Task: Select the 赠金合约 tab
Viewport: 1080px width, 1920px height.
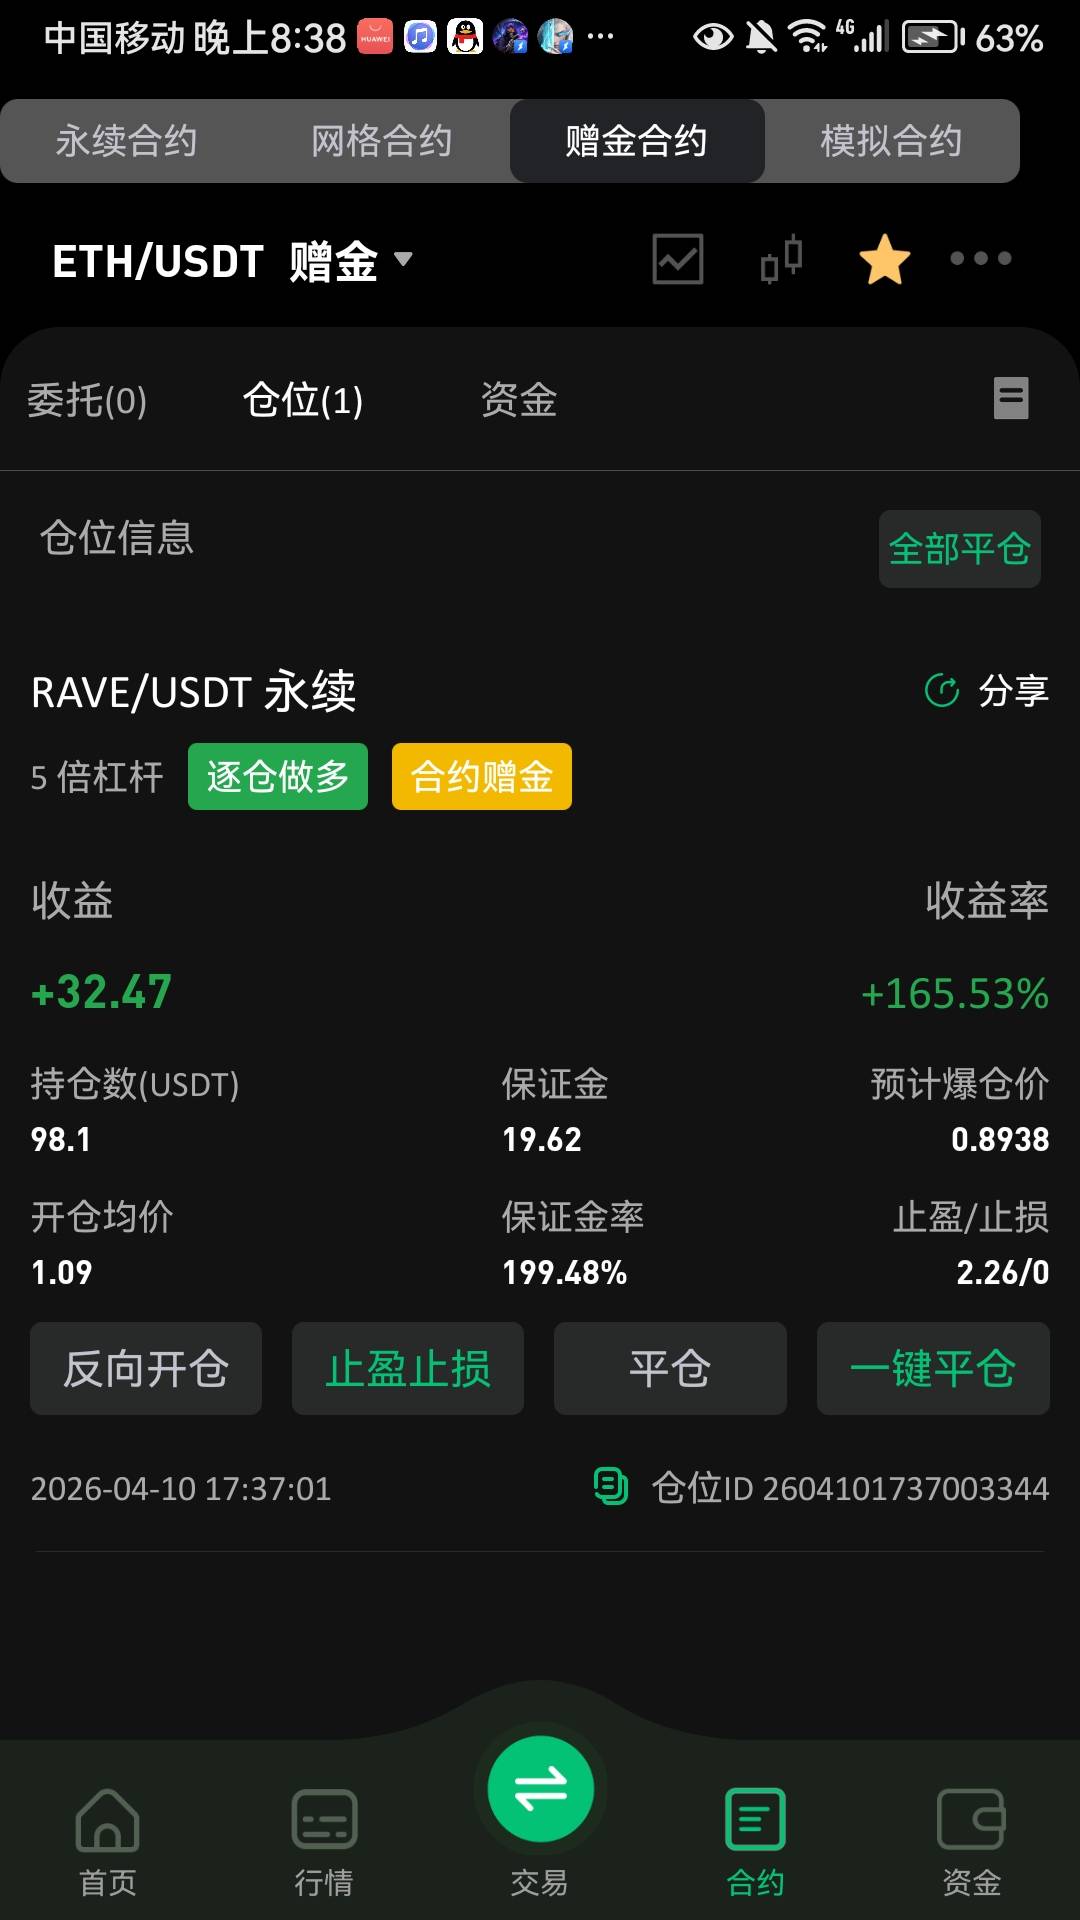Action: coord(637,141)
